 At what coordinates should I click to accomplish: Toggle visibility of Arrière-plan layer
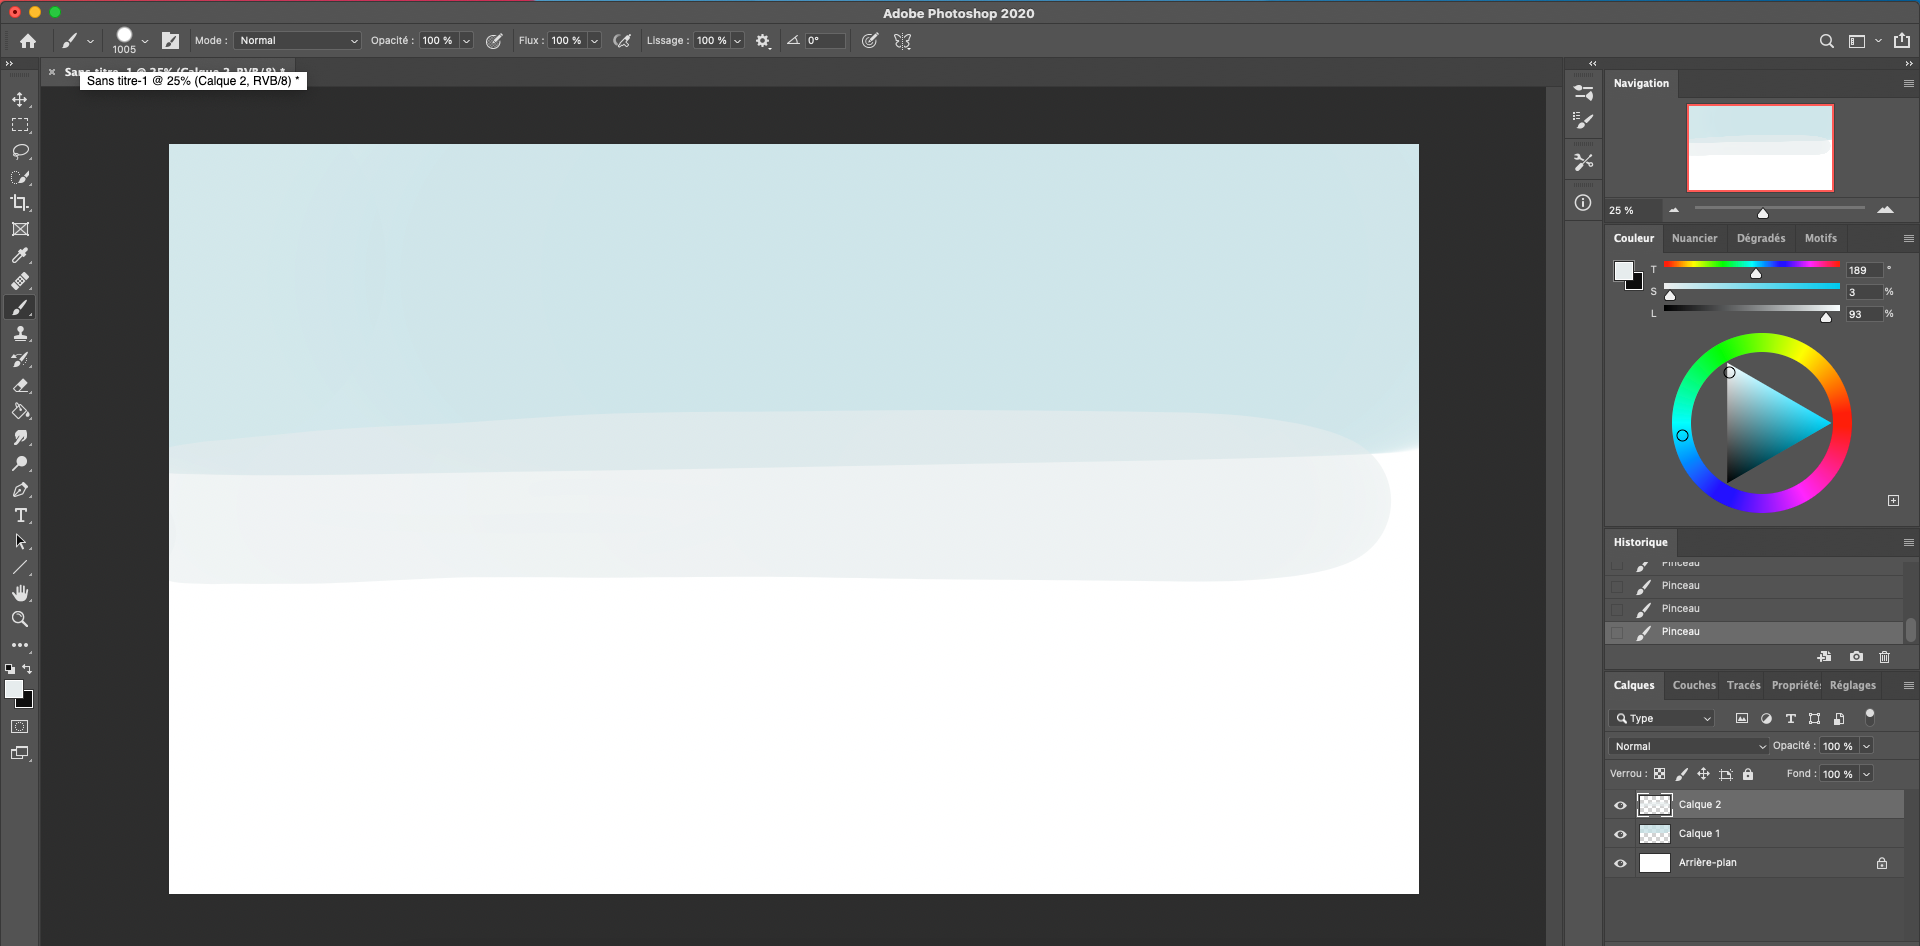pyautogui.click(x=1620, y=863)
